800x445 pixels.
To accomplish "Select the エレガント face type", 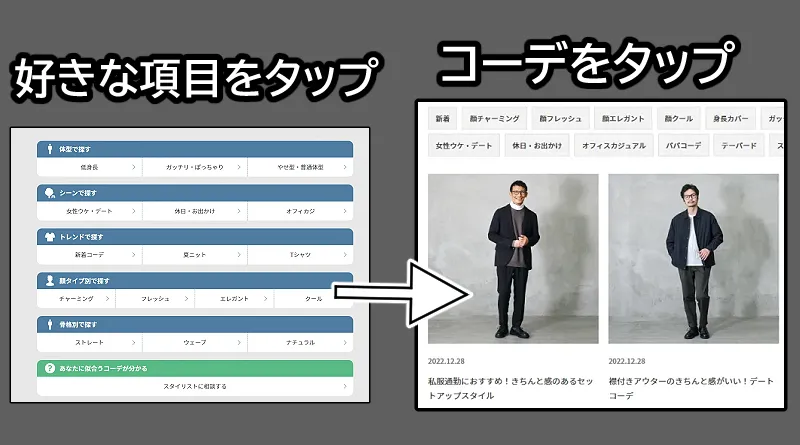I will pos(234,299).
